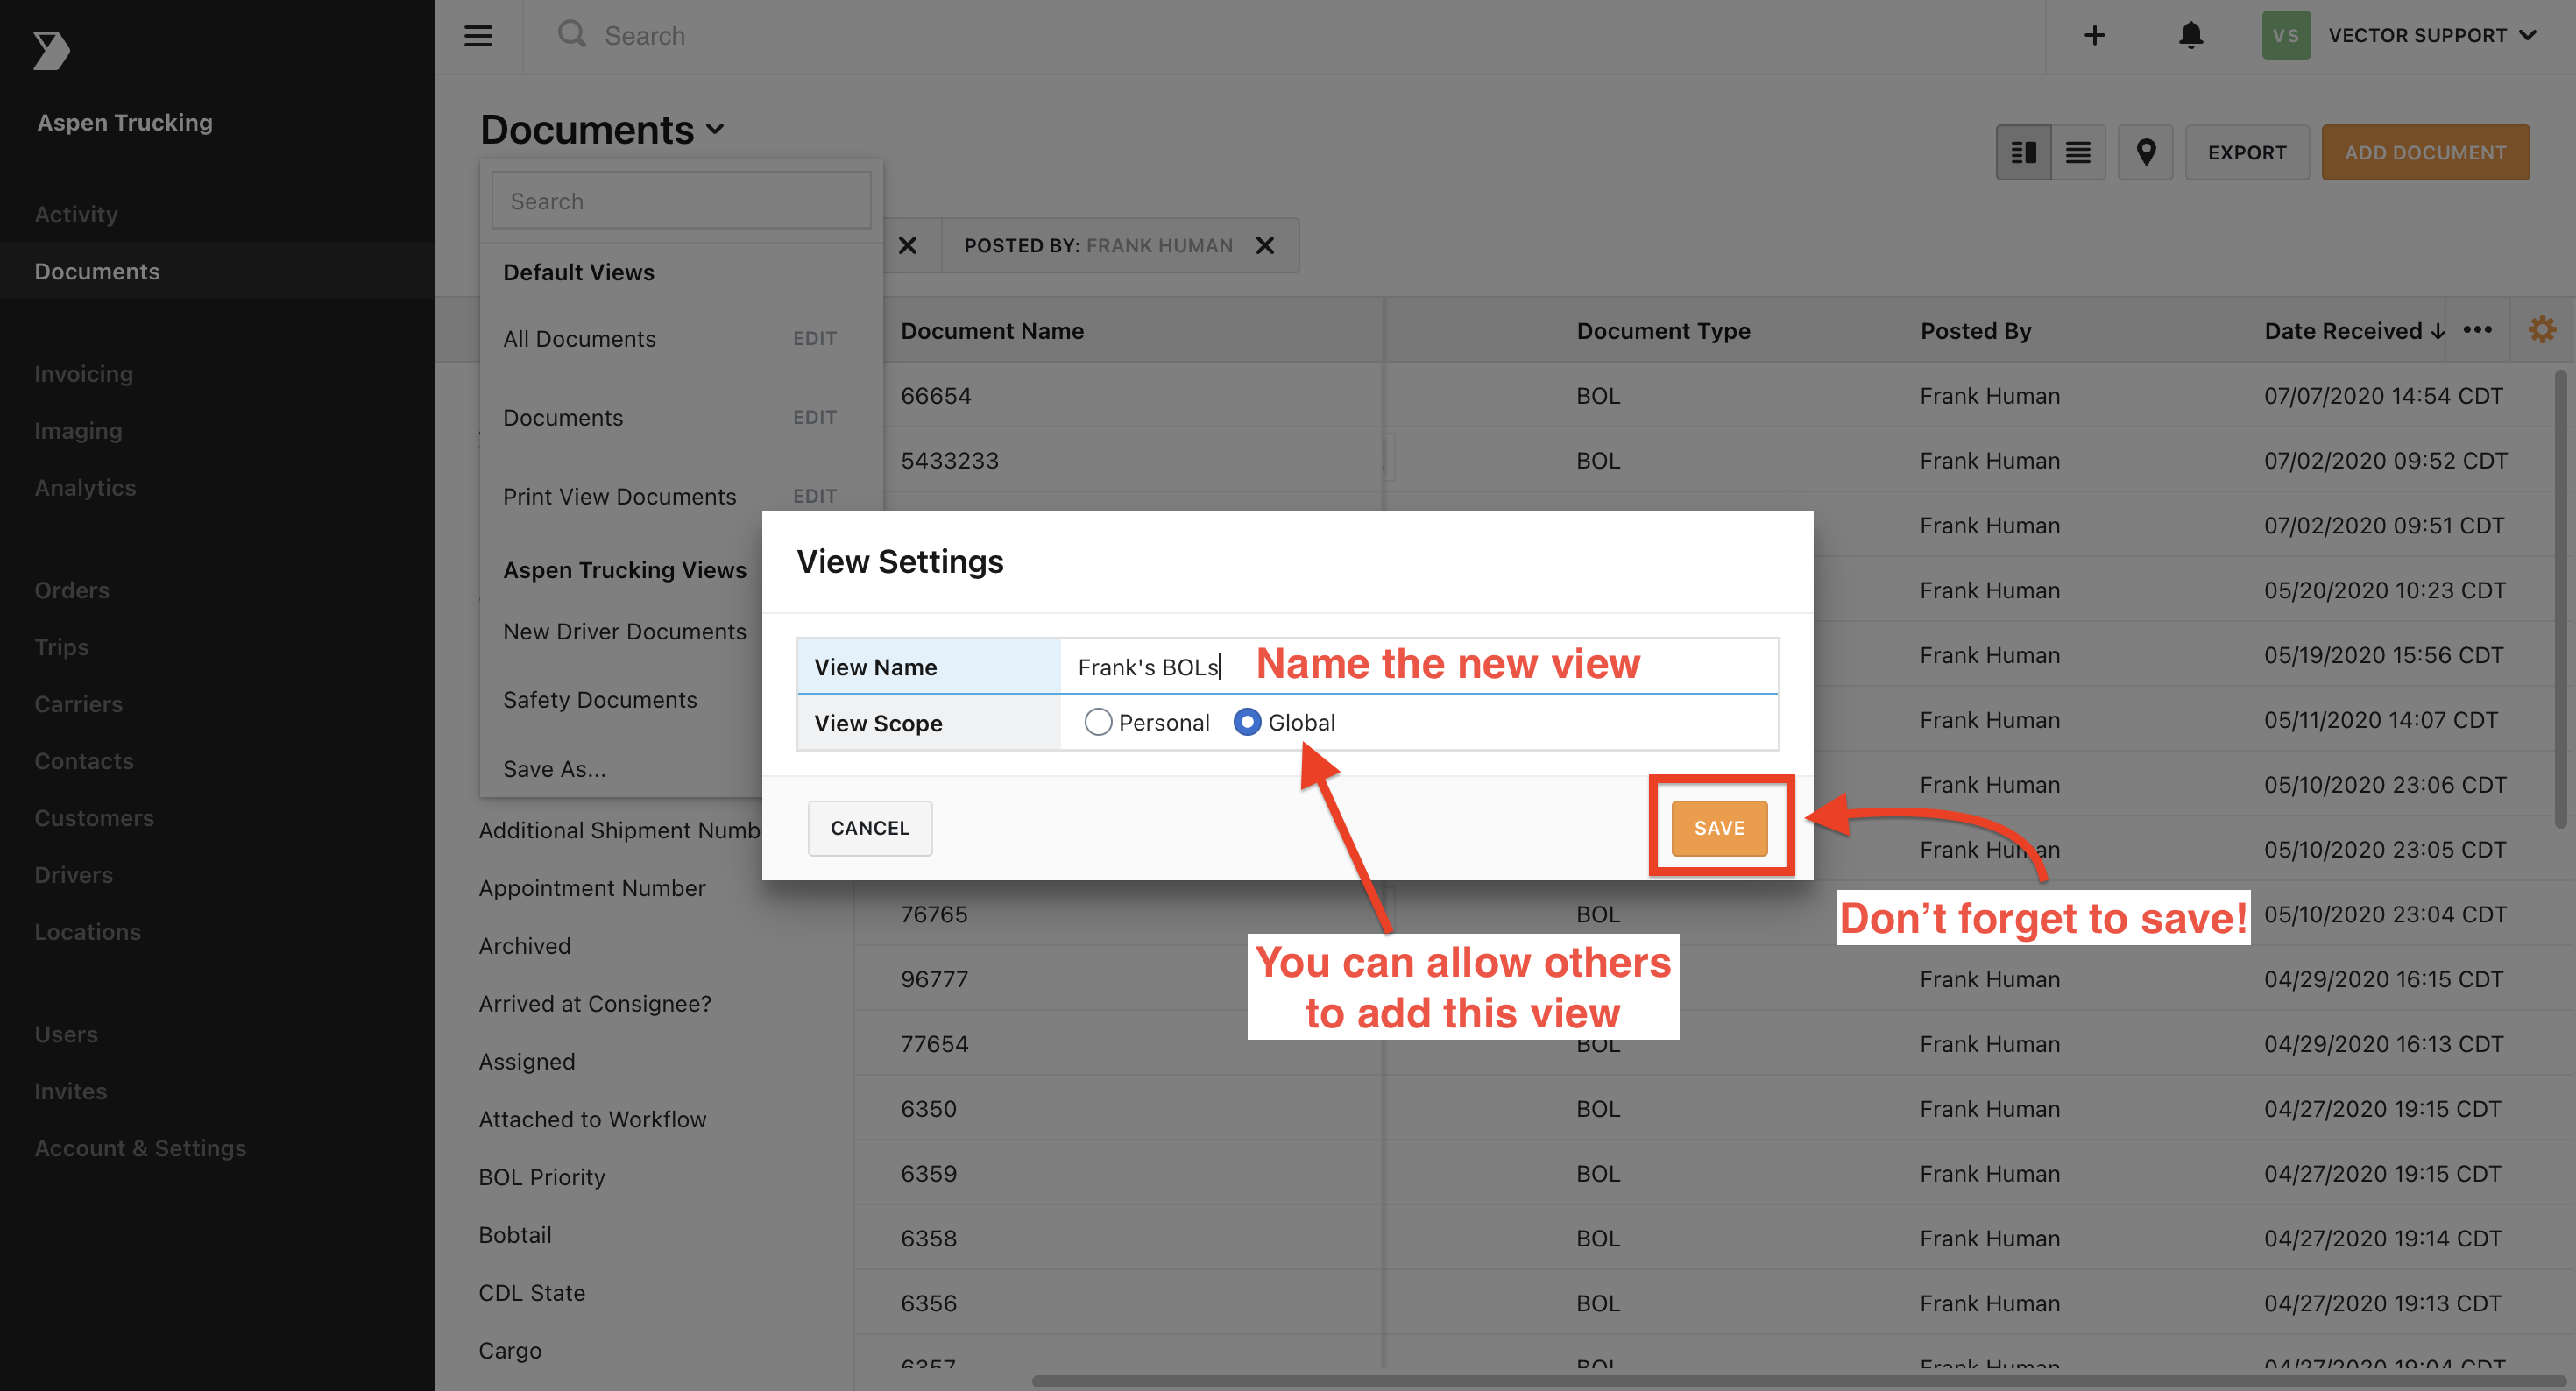Remove the Posted By Frank Human filter
This screenshot has width=2576, height=1391.
(1265, 245)
